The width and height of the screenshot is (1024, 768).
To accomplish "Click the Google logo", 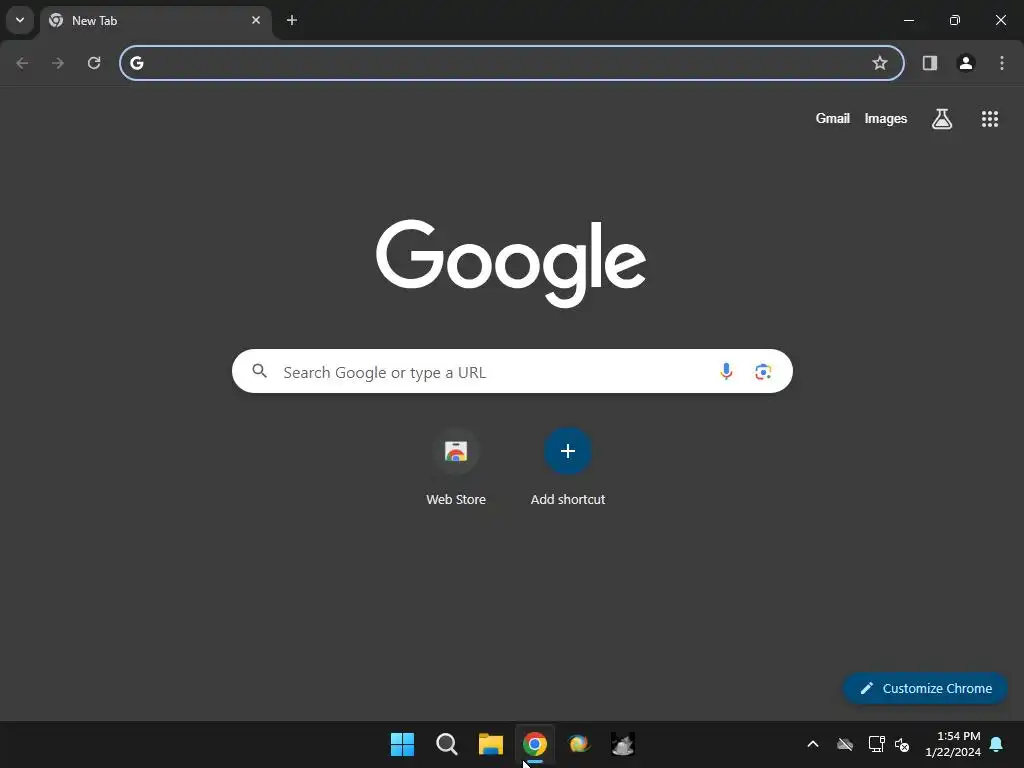I will pyautogui.click(x=511, y=263).
